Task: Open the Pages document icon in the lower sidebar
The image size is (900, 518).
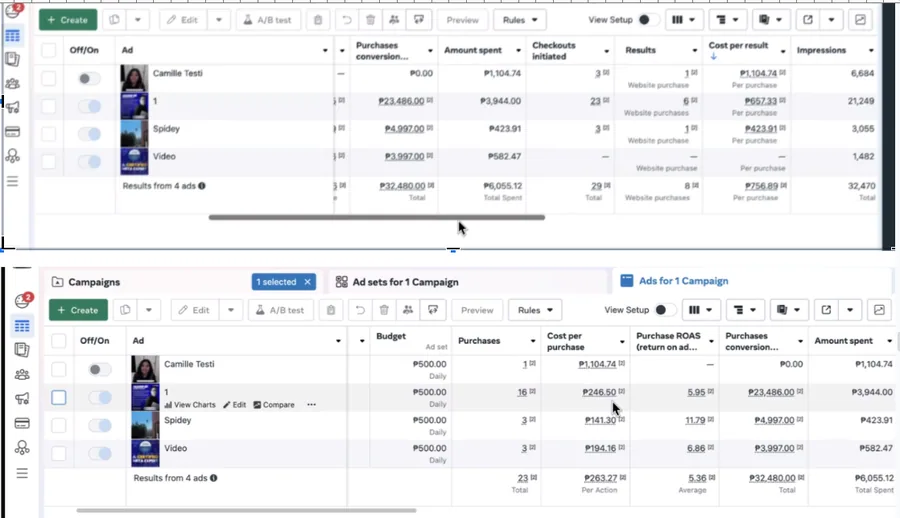Action: tap(22, 350)
